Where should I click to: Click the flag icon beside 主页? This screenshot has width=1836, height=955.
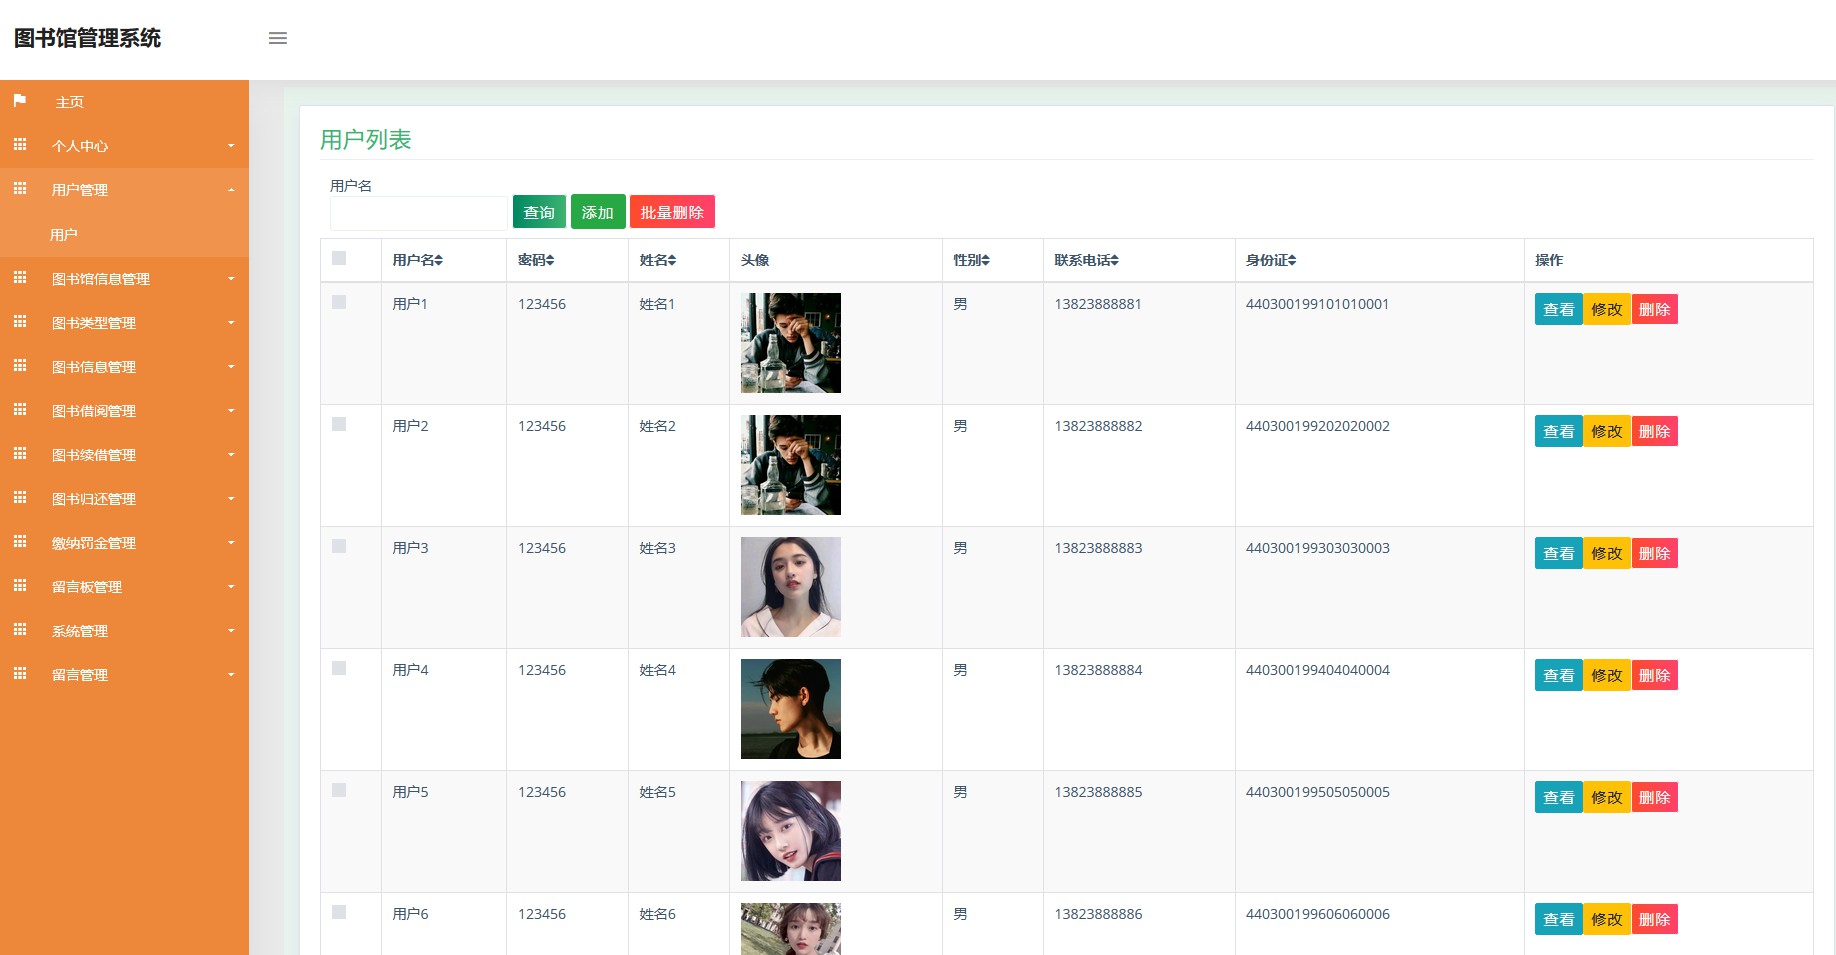[x=20, y=101]
